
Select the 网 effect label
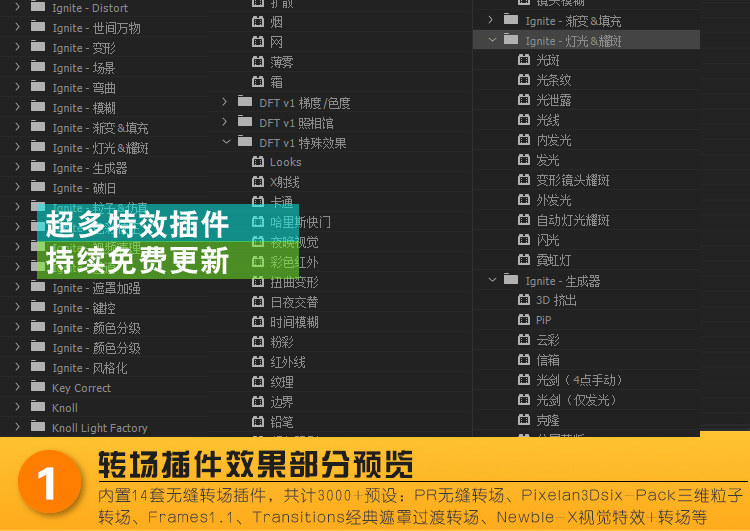(276, 42)
